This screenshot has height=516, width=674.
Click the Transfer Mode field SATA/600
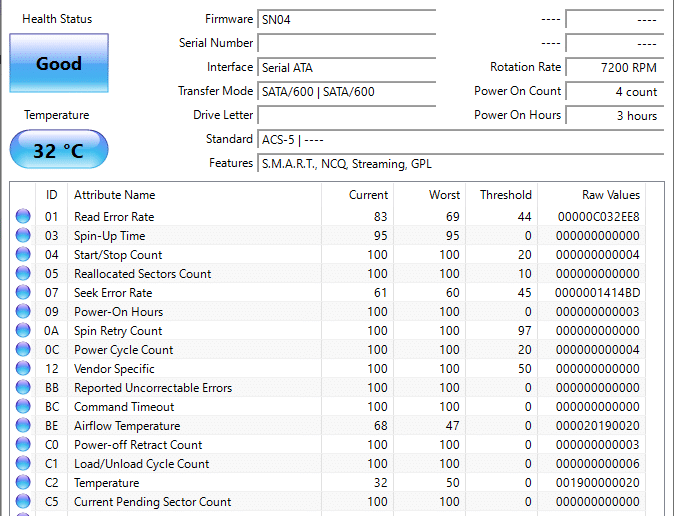coord(346,92)
